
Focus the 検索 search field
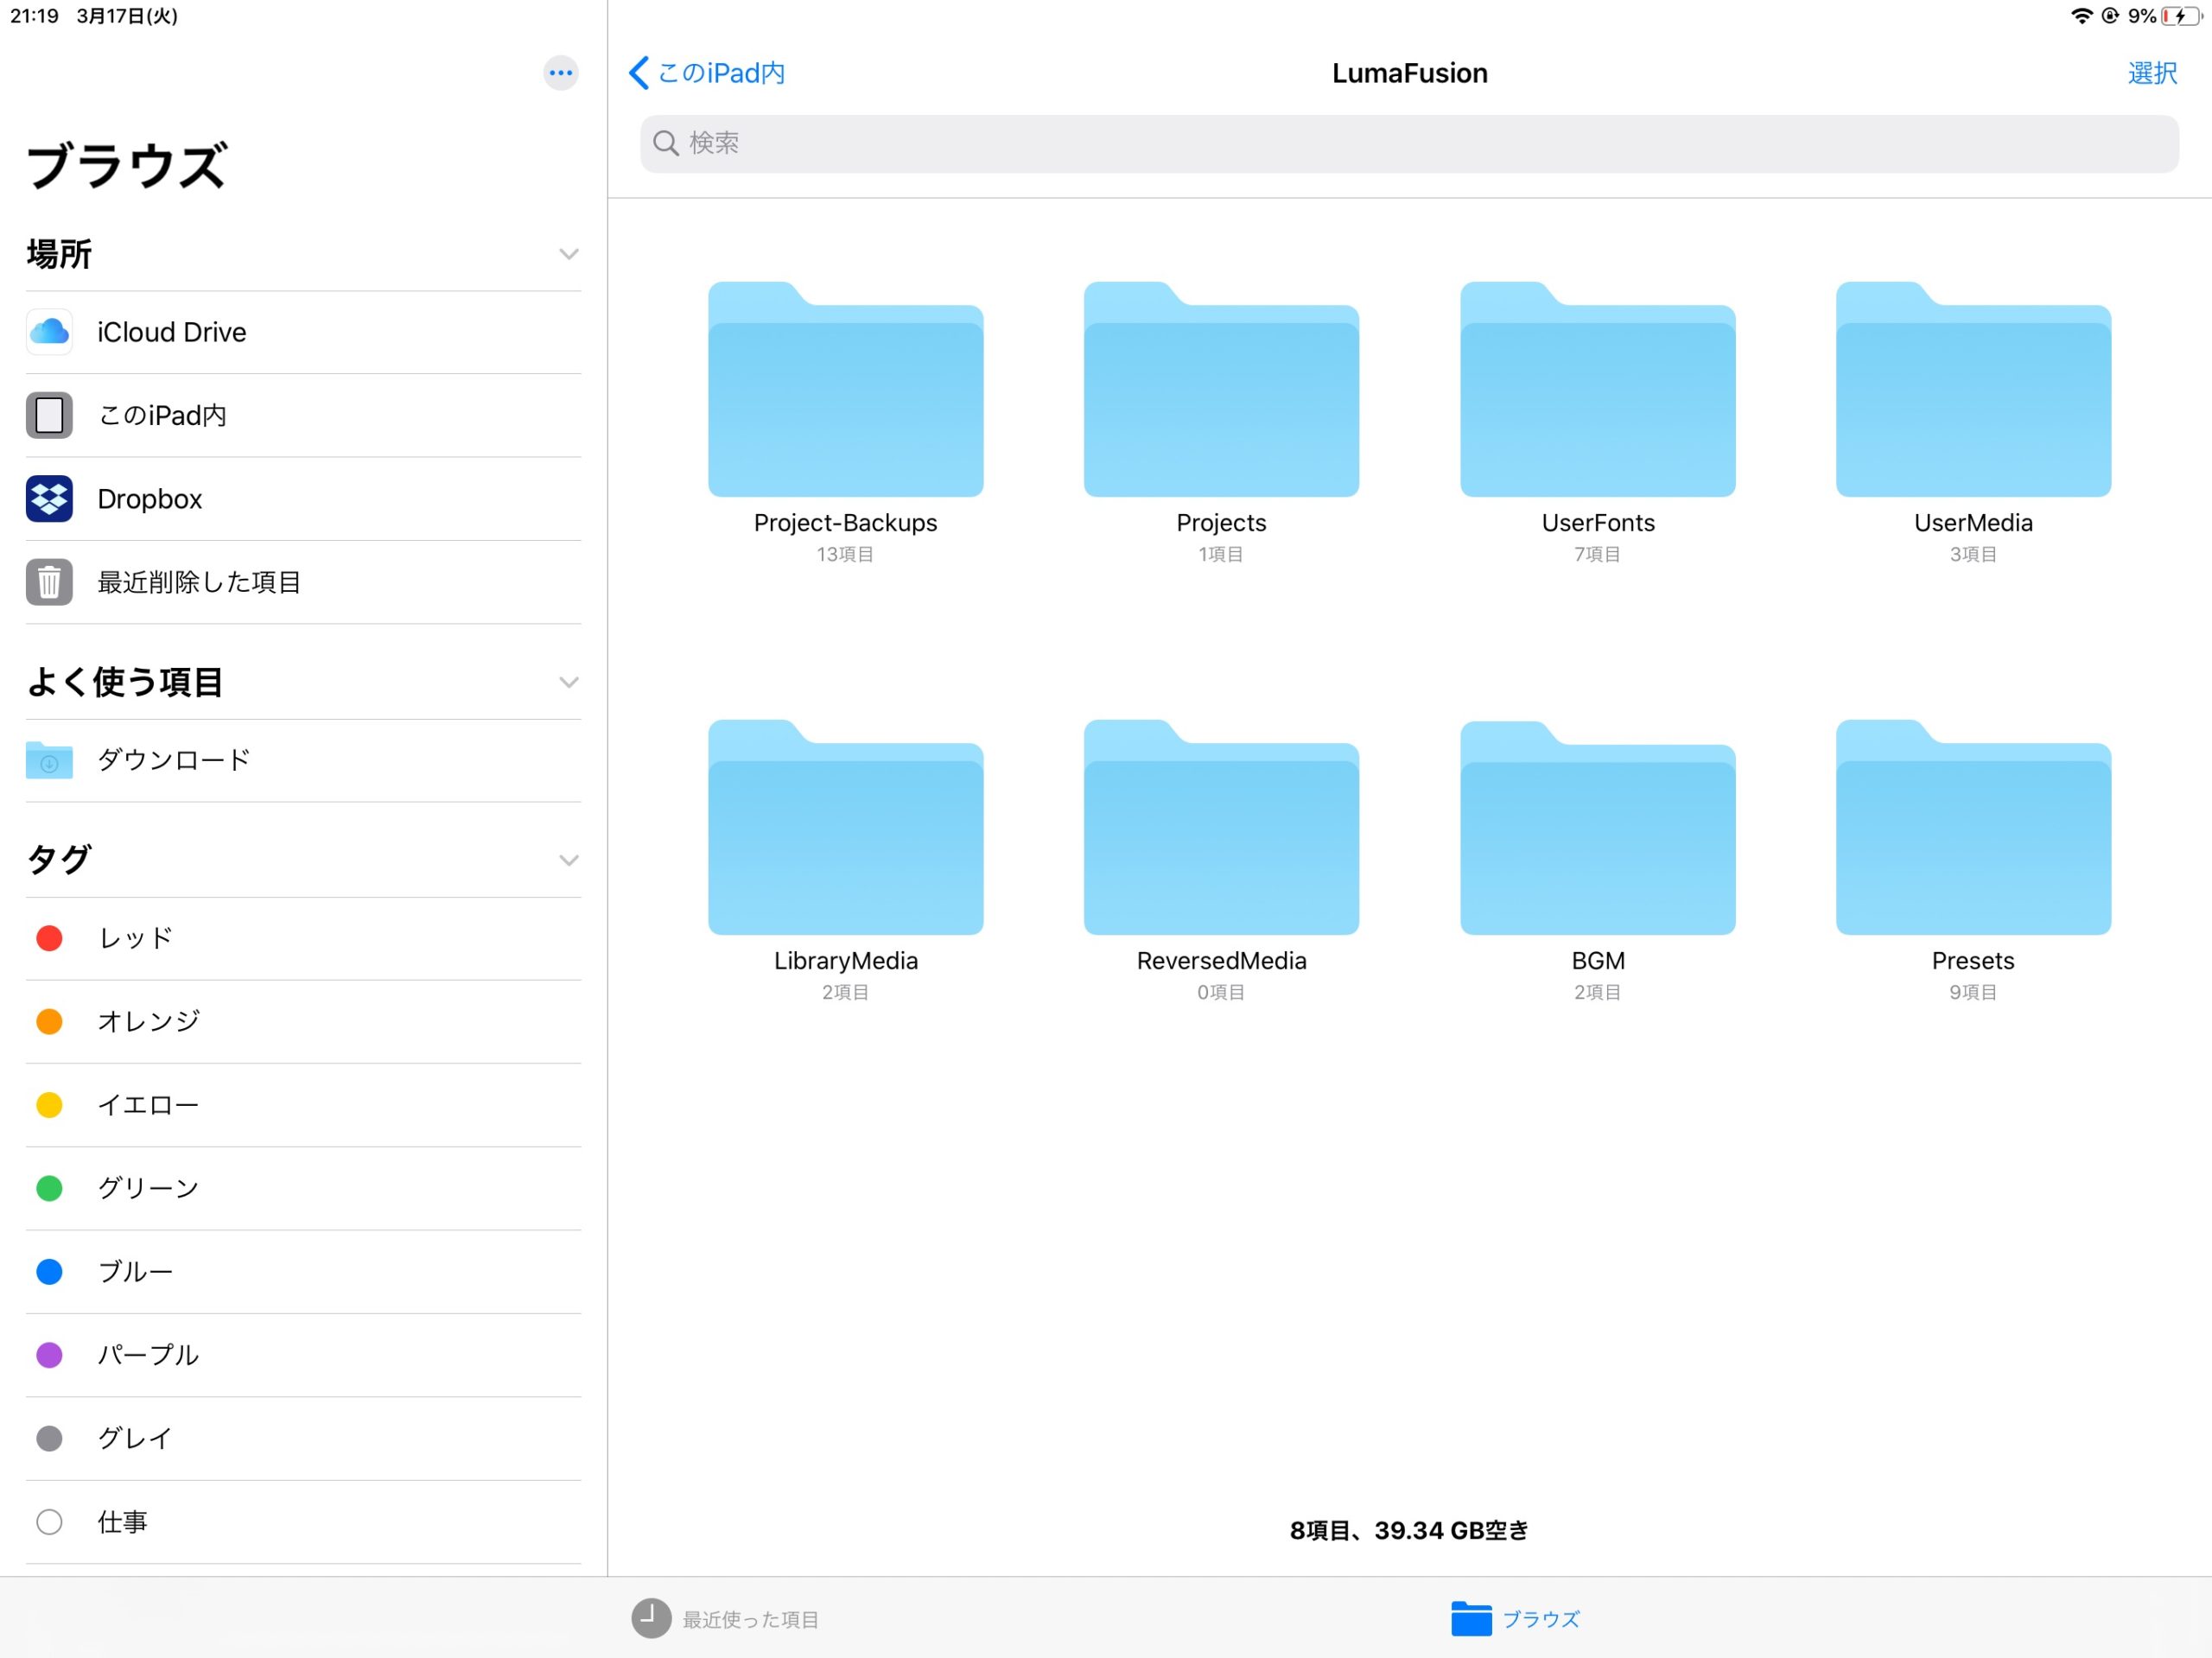(1409, 143)
